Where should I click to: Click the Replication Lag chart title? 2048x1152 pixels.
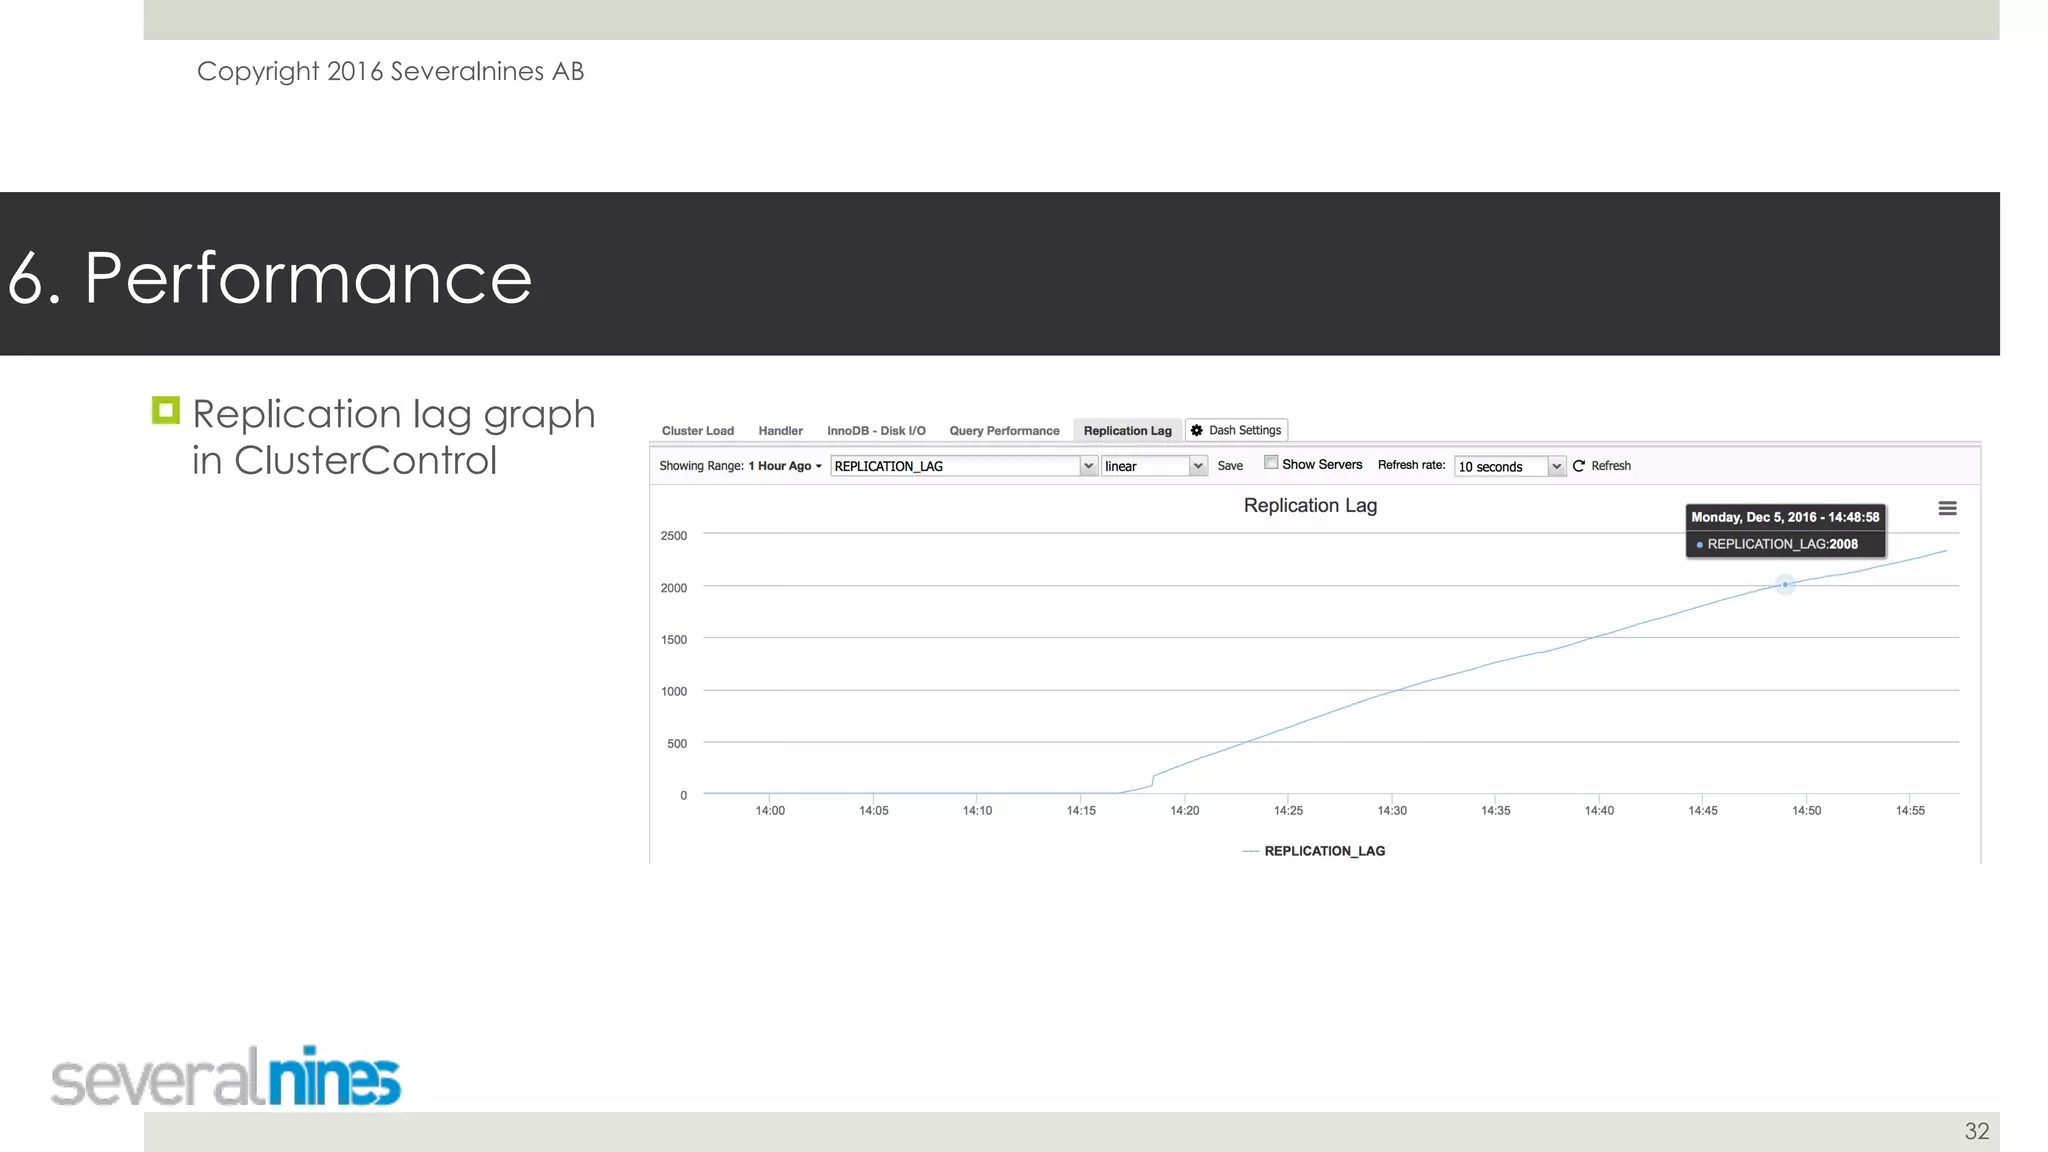1310,506
